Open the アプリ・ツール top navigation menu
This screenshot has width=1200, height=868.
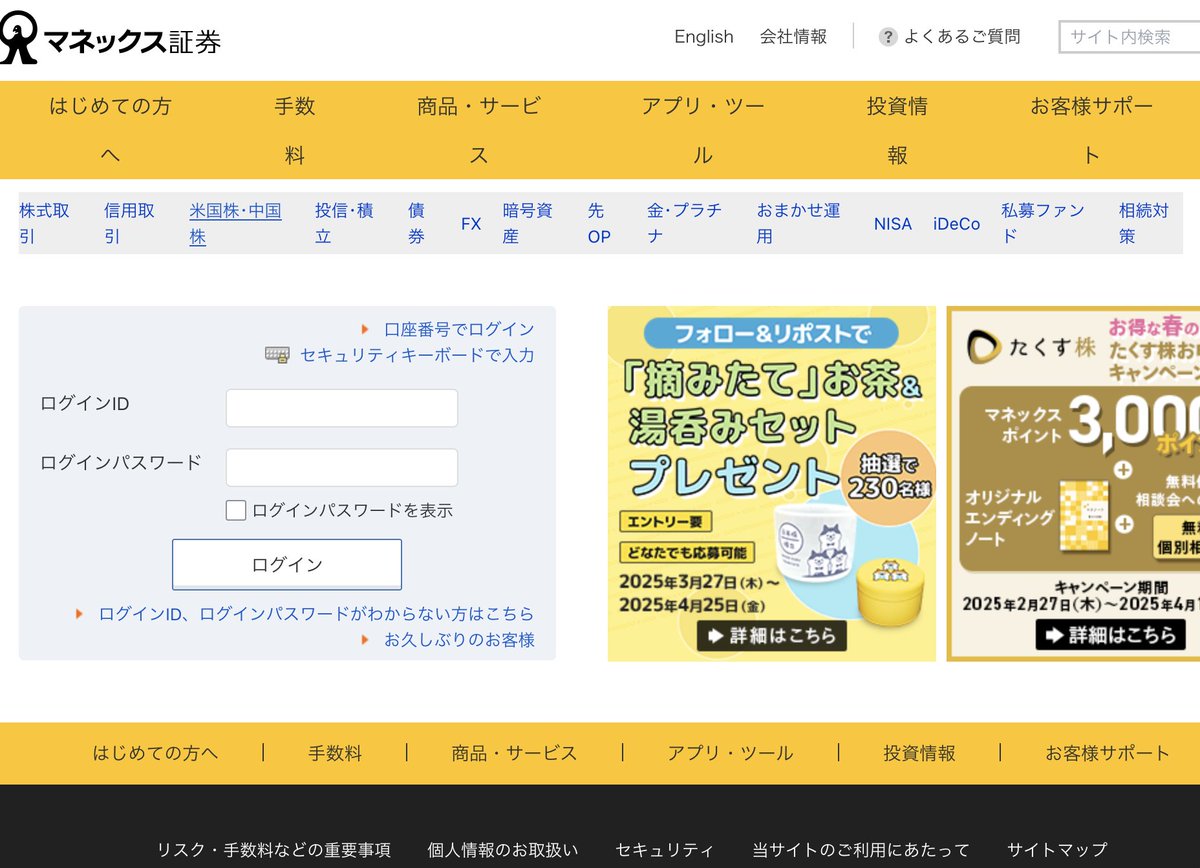click(703, 130)
